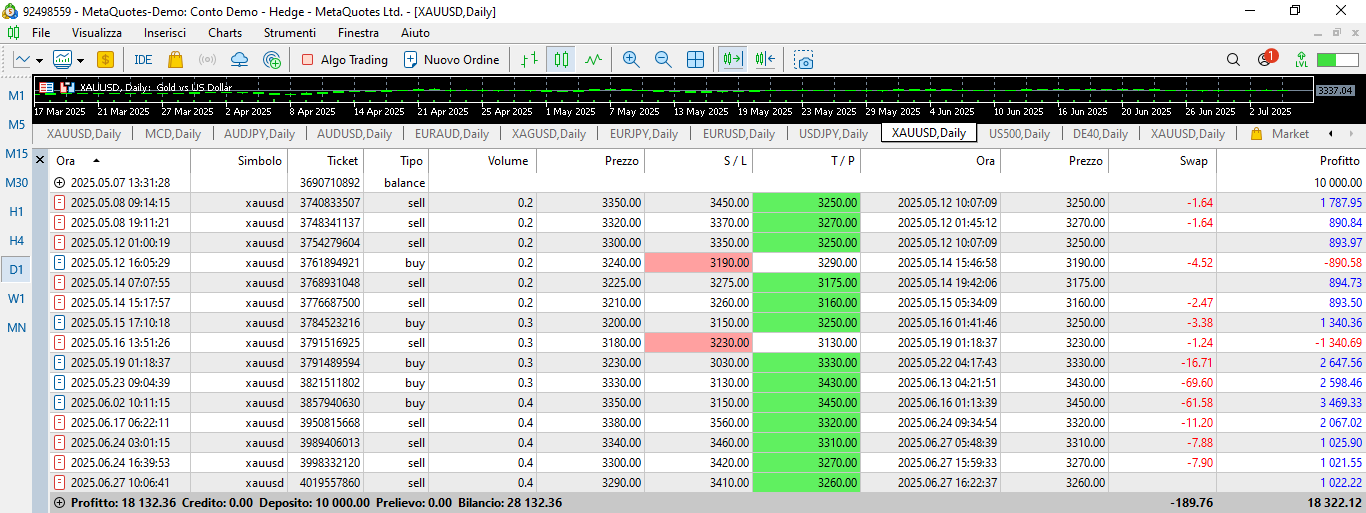This screenshot has height=513, width=1366.
Task: Open the IDE MetaEditor button
Action: coord(143,60)
